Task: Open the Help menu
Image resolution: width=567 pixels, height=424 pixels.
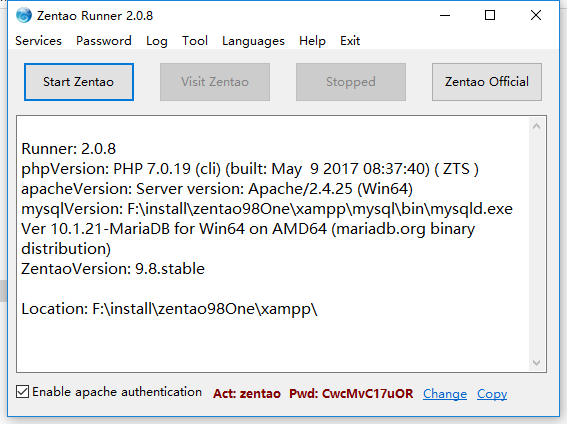Action: [312, 41]
